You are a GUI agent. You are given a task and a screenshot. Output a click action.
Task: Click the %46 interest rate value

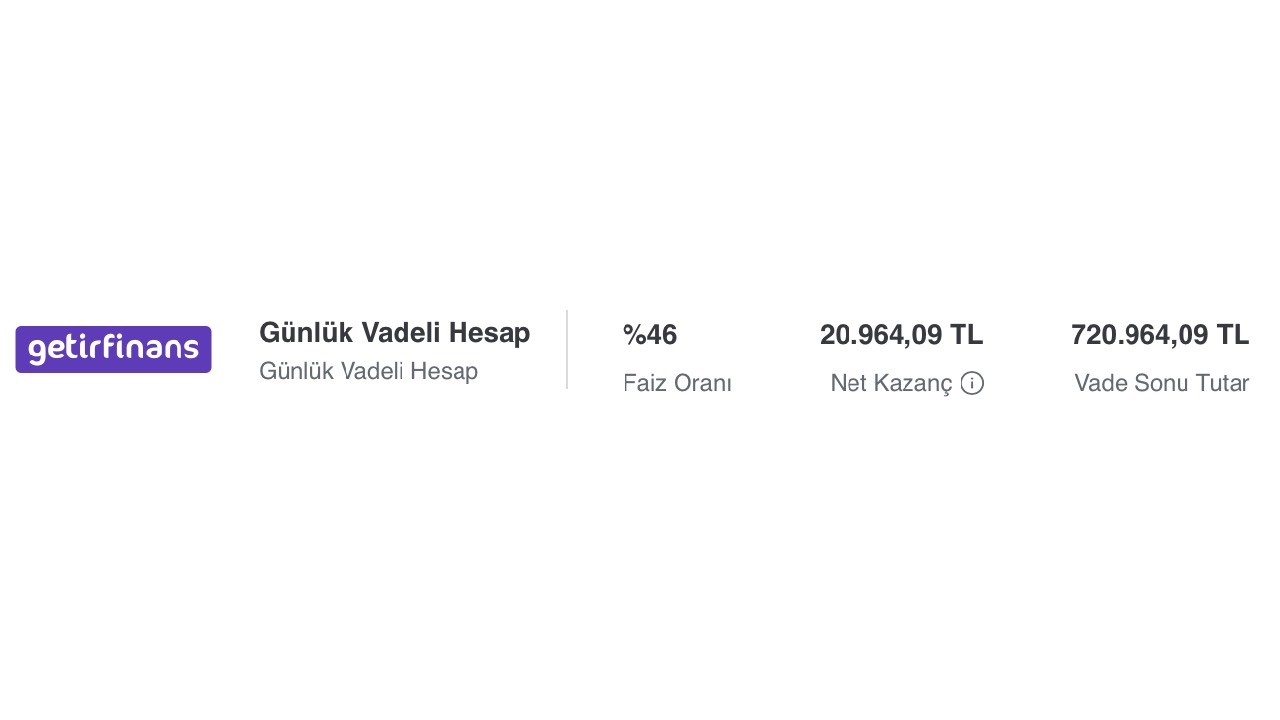click(x=650, y=335)
